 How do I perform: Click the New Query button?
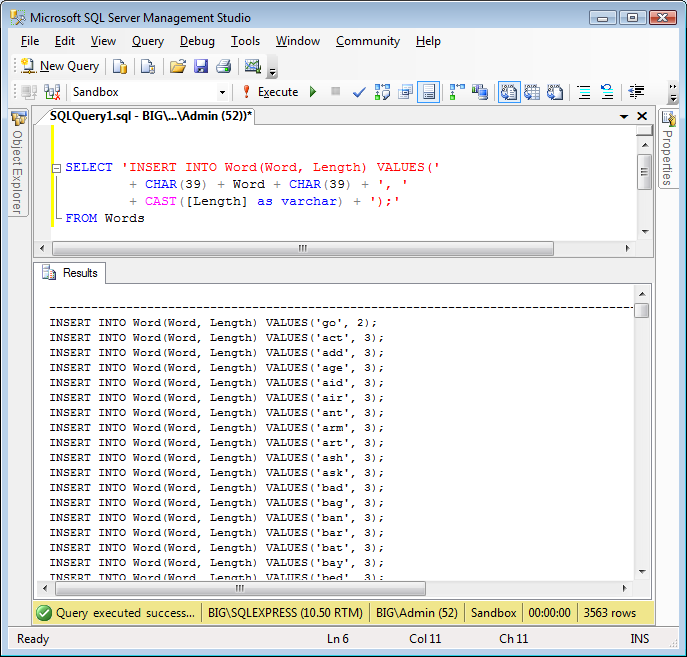pos(60,67)
